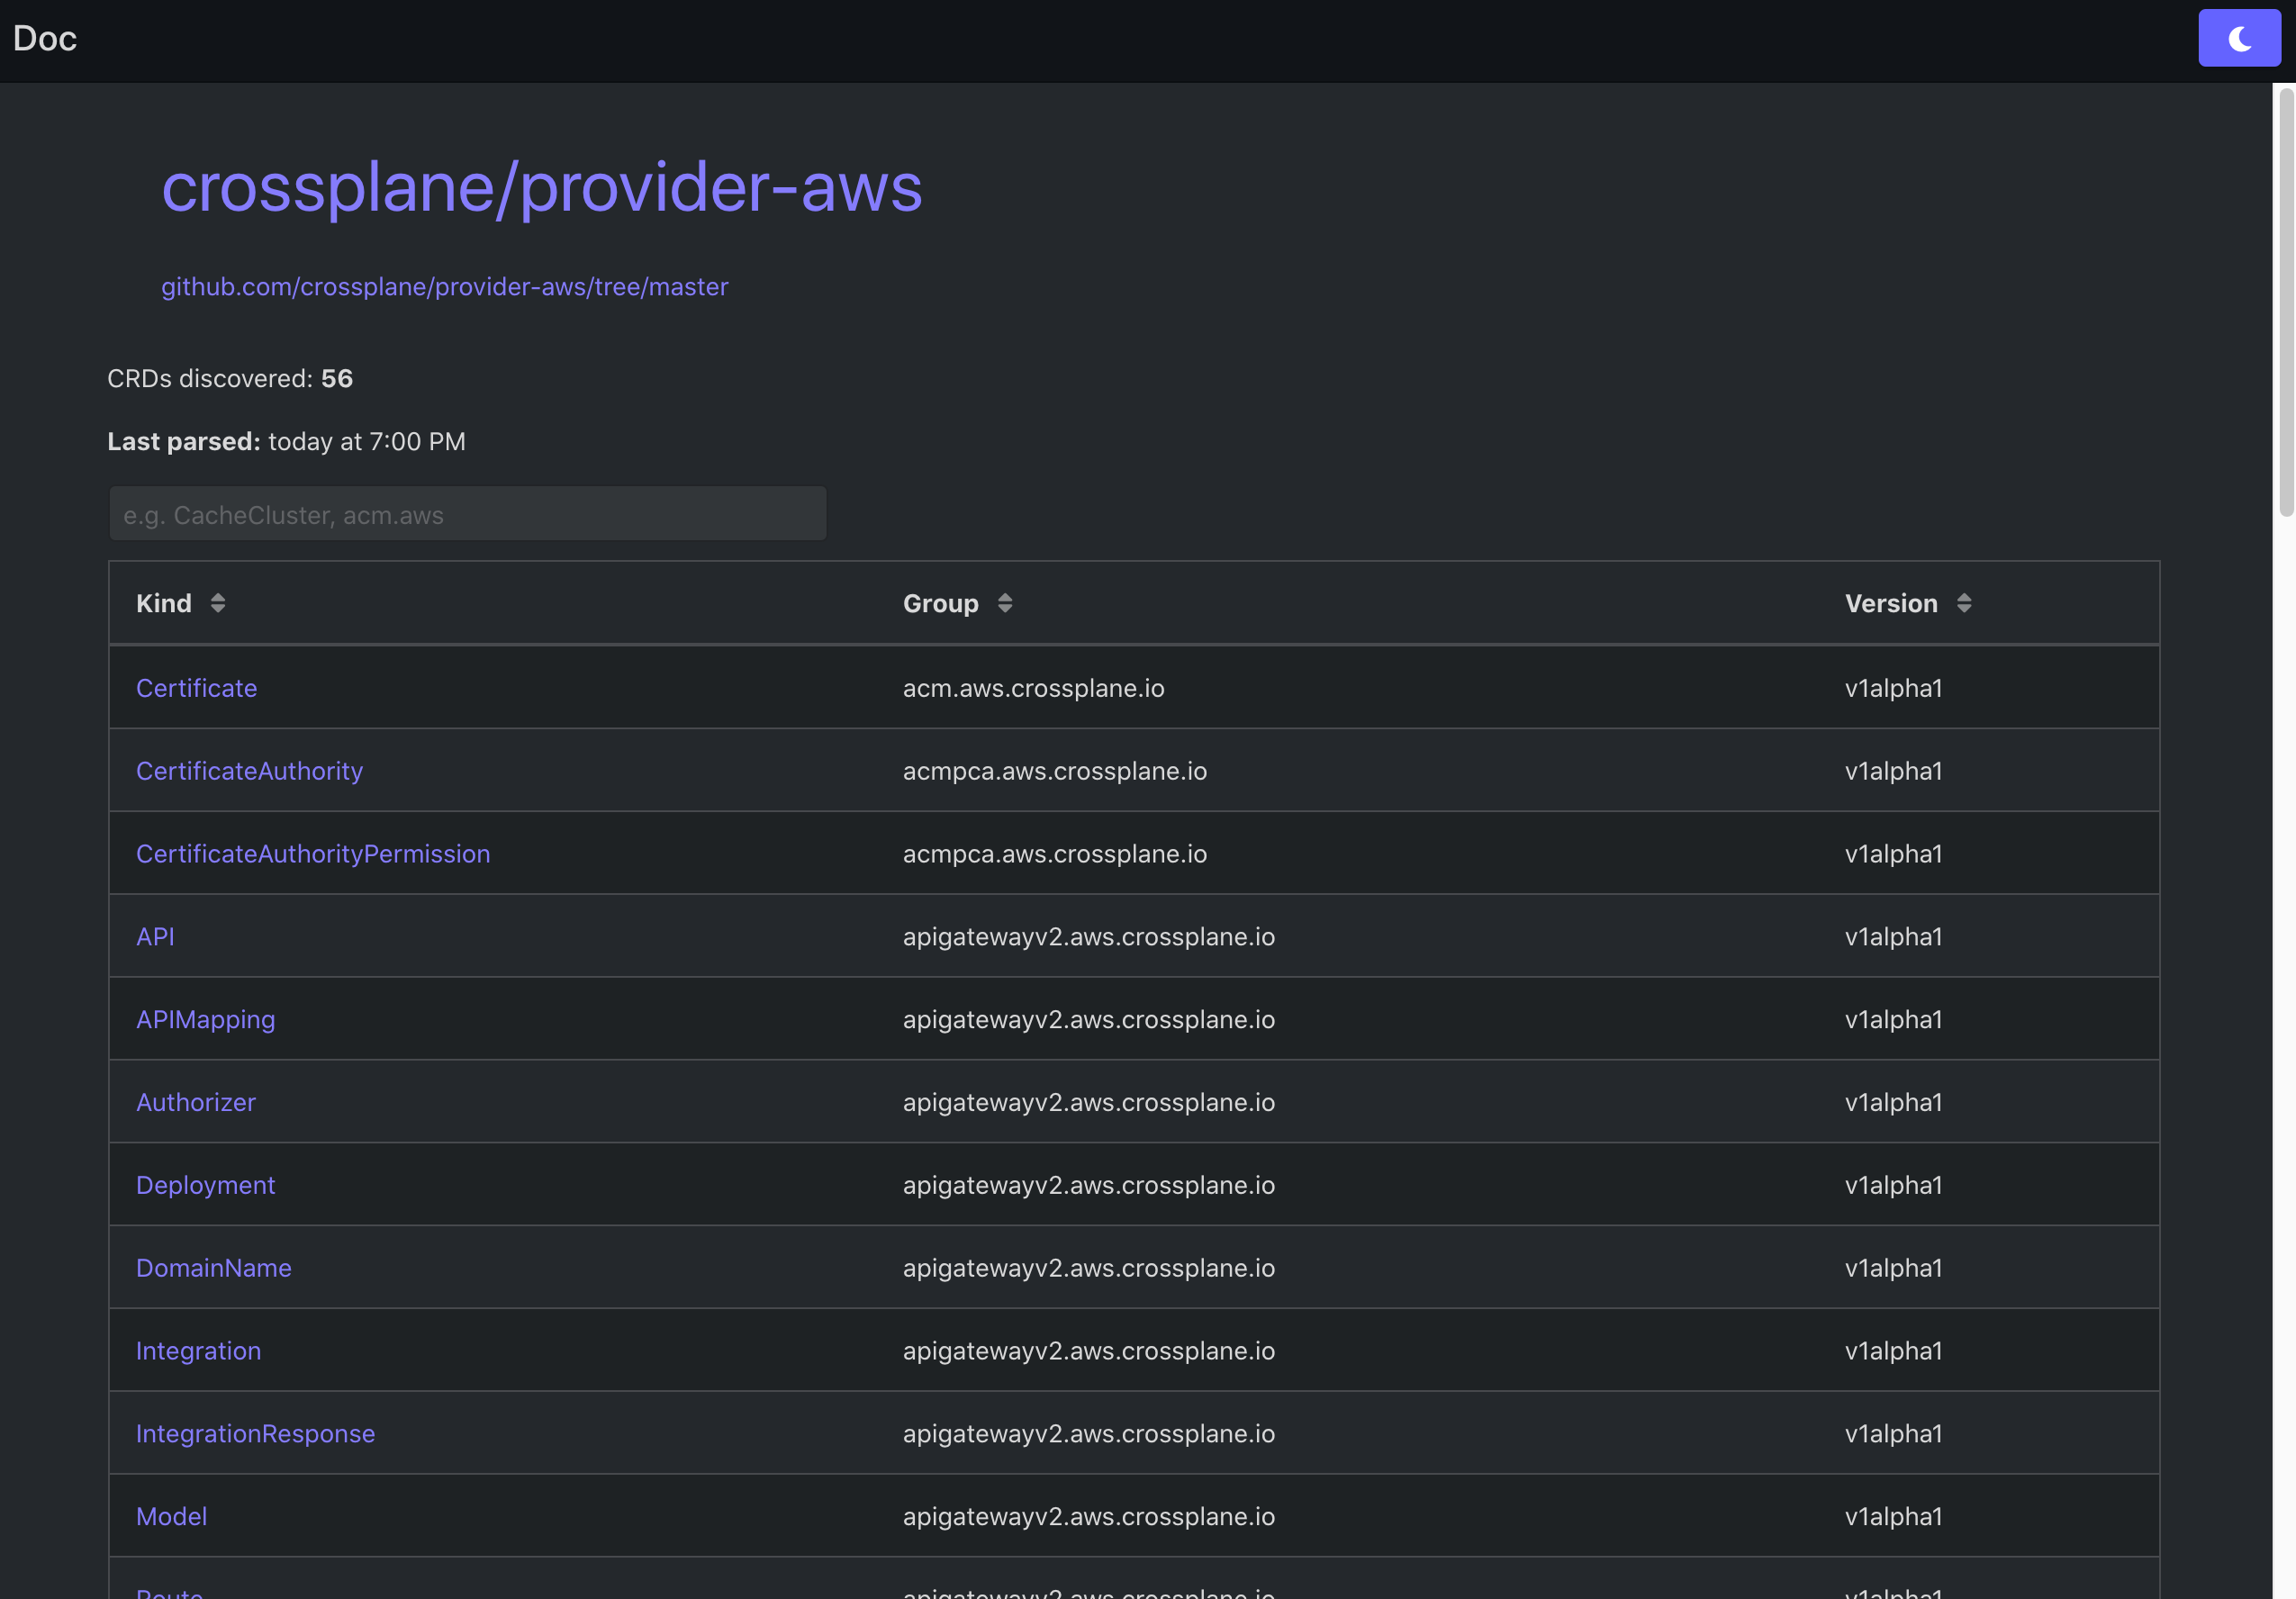Open the DomainName CRD link
This screenshot has height=1599, width=2296.
click(214, 1268)
